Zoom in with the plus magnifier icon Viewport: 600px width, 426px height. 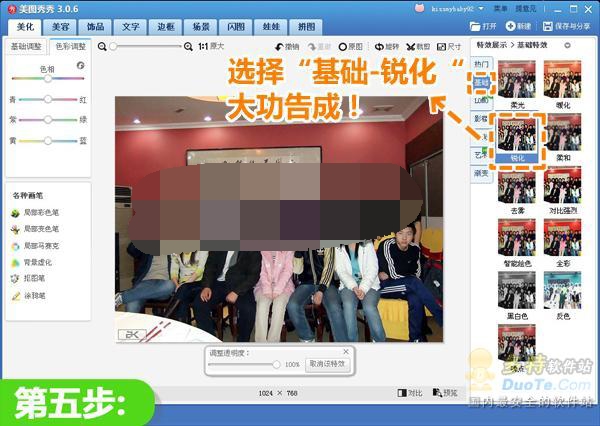(188, 47)
